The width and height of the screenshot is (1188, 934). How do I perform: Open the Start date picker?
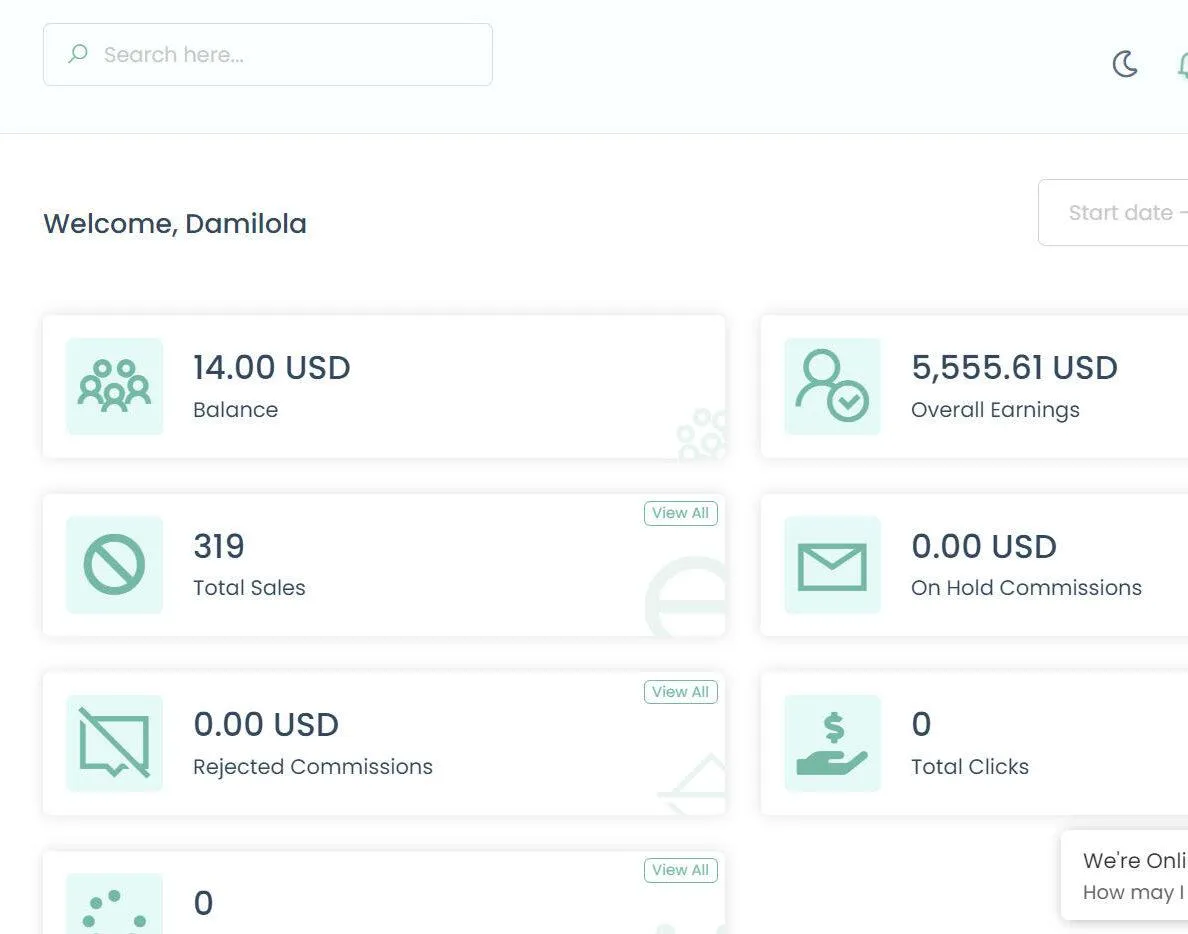tap(1114, 212)
